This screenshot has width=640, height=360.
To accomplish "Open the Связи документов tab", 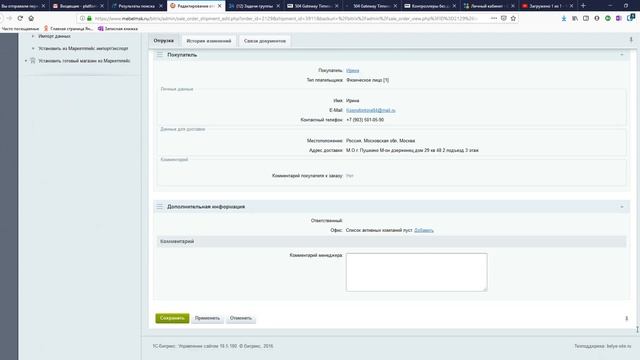I will click(265, 41).
